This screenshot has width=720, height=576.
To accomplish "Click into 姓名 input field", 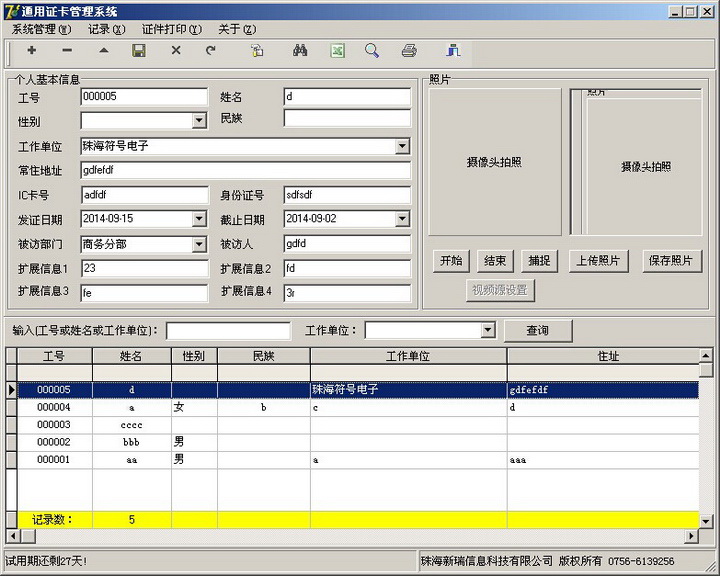I will pyautogui.click(x=347, y=97).
